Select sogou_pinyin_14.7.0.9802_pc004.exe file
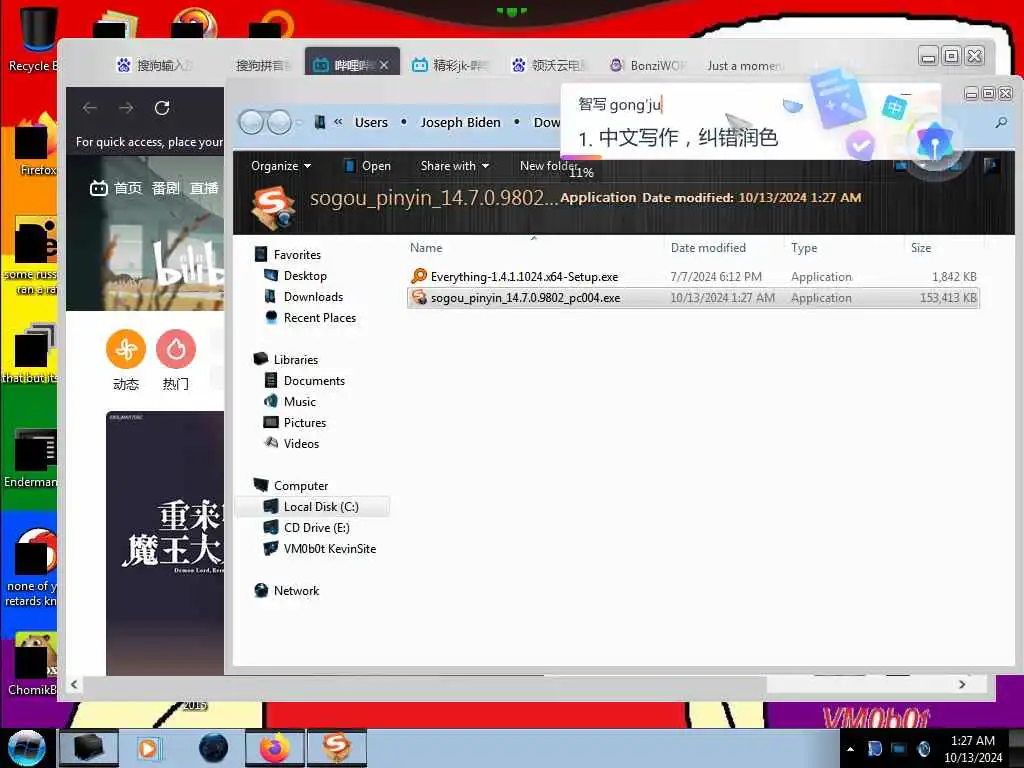The height and width of the screenshot is (768, 1024). 693,298
